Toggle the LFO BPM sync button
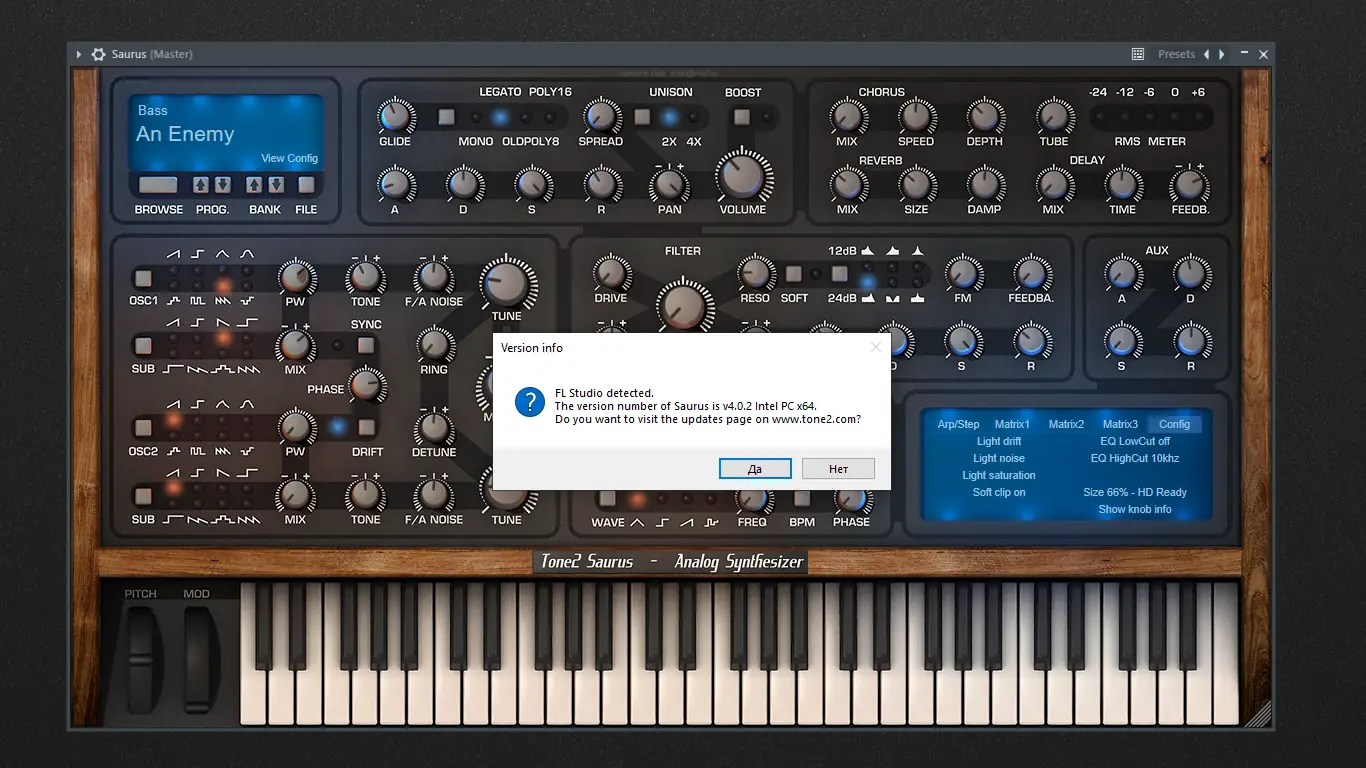 (802, 498)
